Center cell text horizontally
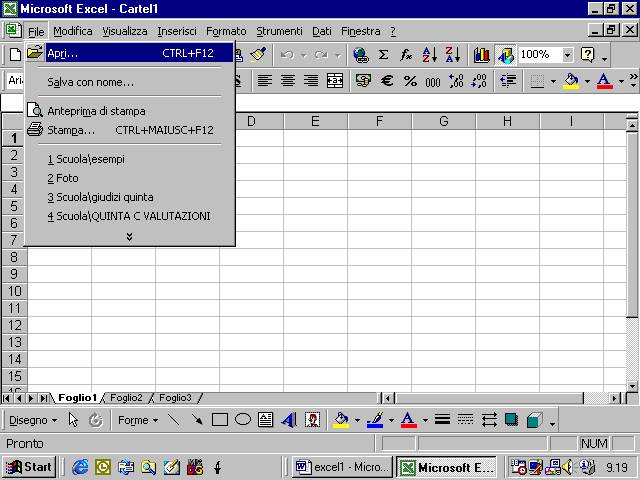Screen dimensions: 640x480 click(288, 80)
